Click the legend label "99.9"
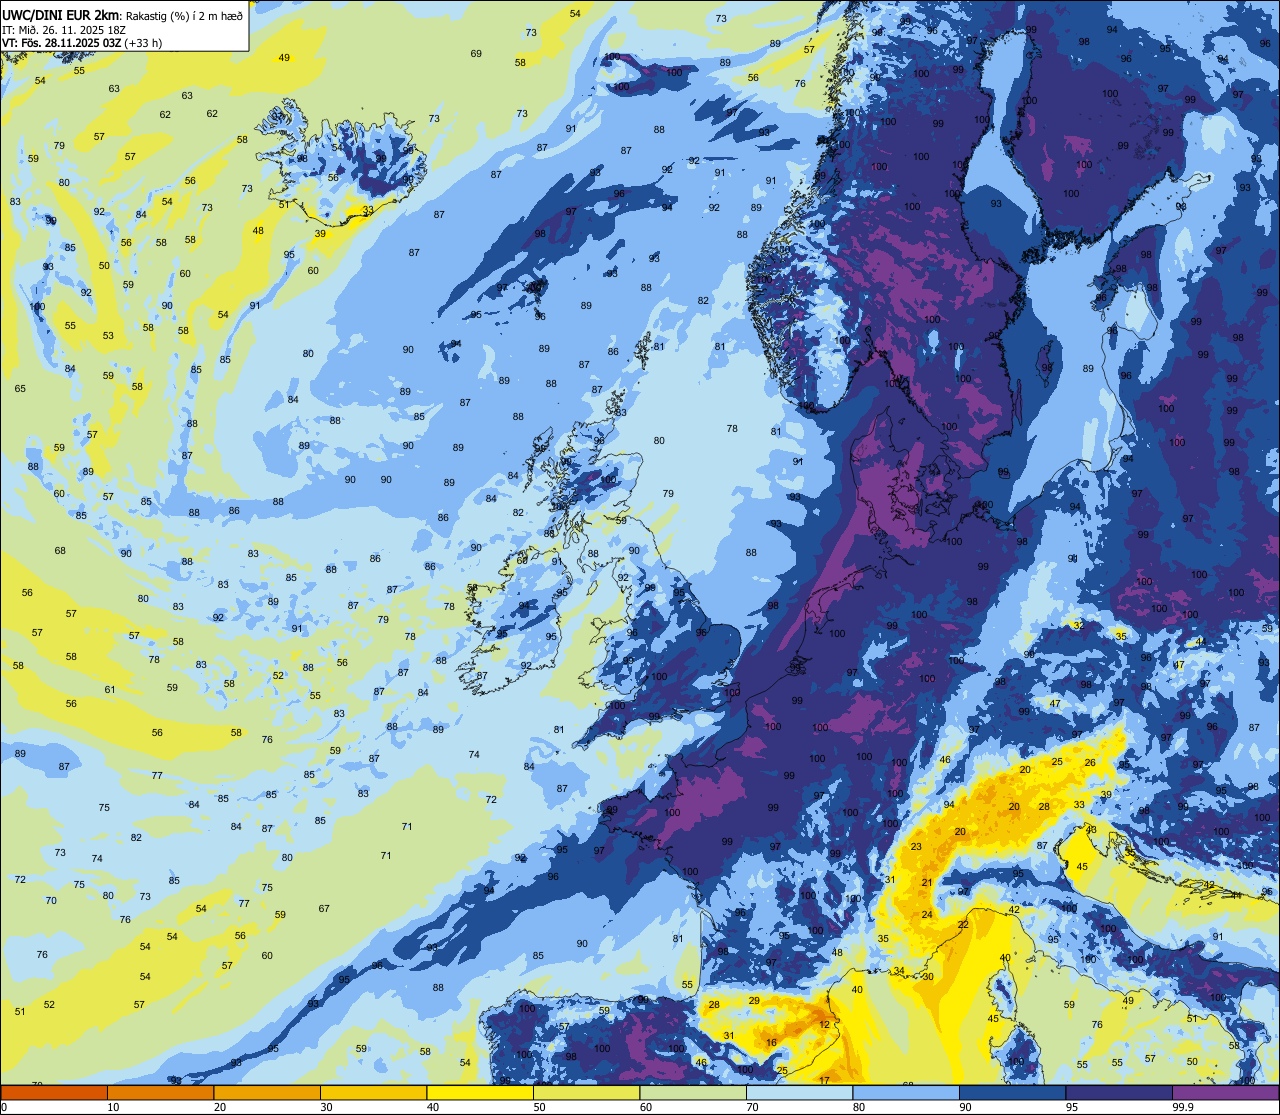 (x=1183, y=1107)
